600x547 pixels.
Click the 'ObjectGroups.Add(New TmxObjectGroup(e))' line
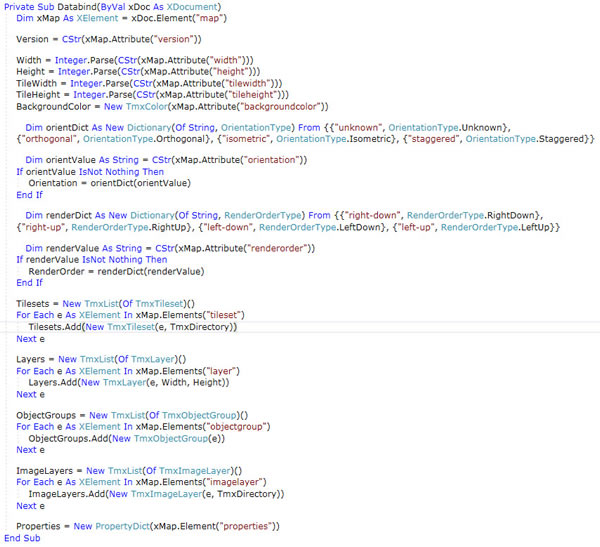(x=127, y=438)
